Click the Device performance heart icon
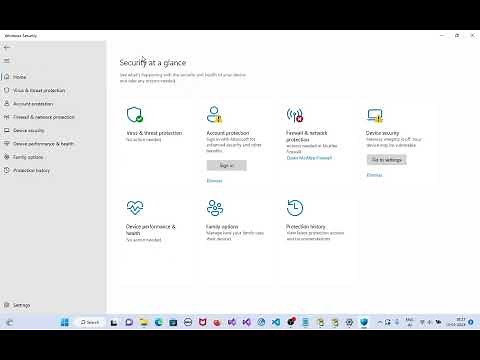 coord(135,208)
